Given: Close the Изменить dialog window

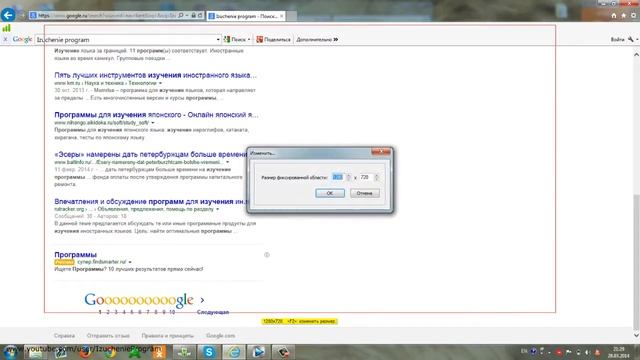Looking at the screenshot, I should [x=380, y=152].
